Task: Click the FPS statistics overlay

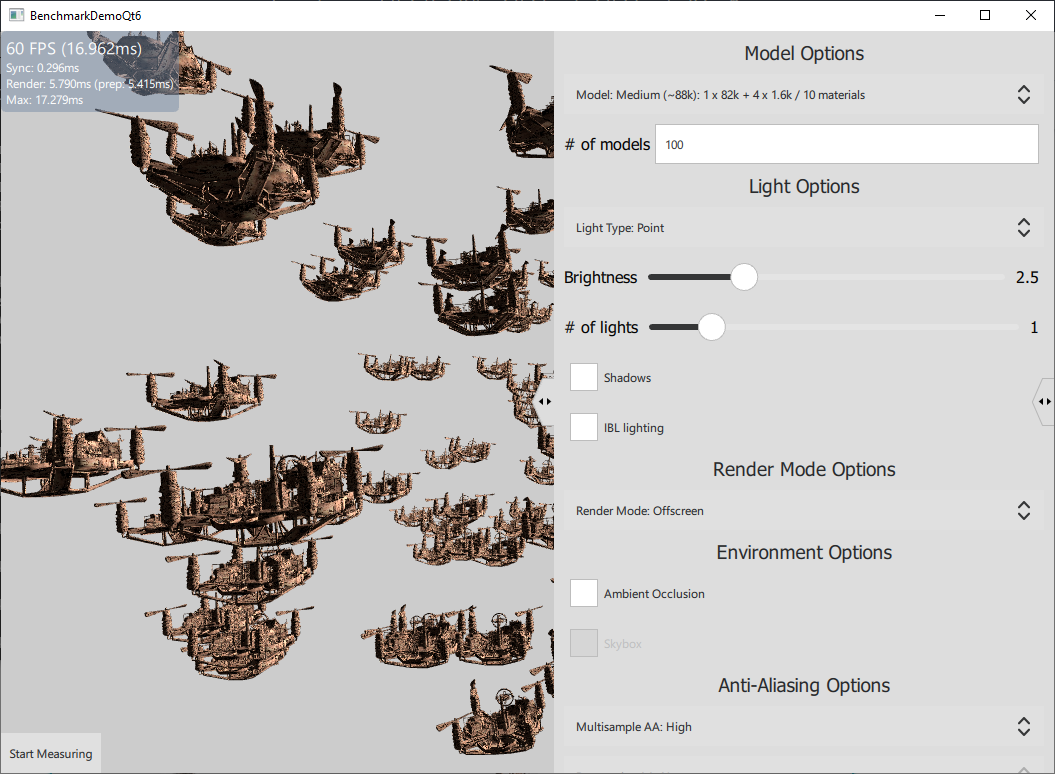Action: (x=90, y=72)
